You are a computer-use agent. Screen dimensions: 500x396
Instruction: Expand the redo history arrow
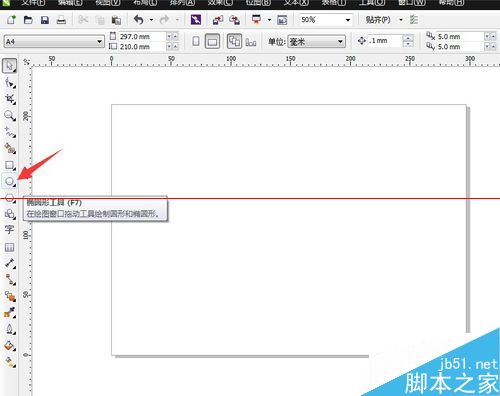177,20
